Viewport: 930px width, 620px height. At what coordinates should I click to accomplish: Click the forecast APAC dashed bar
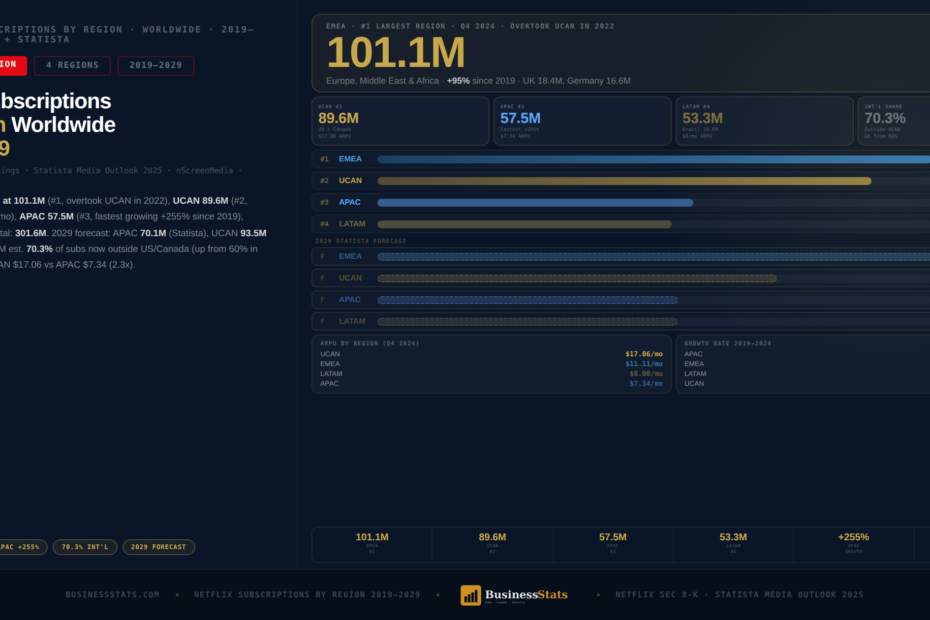coord(527,300)
